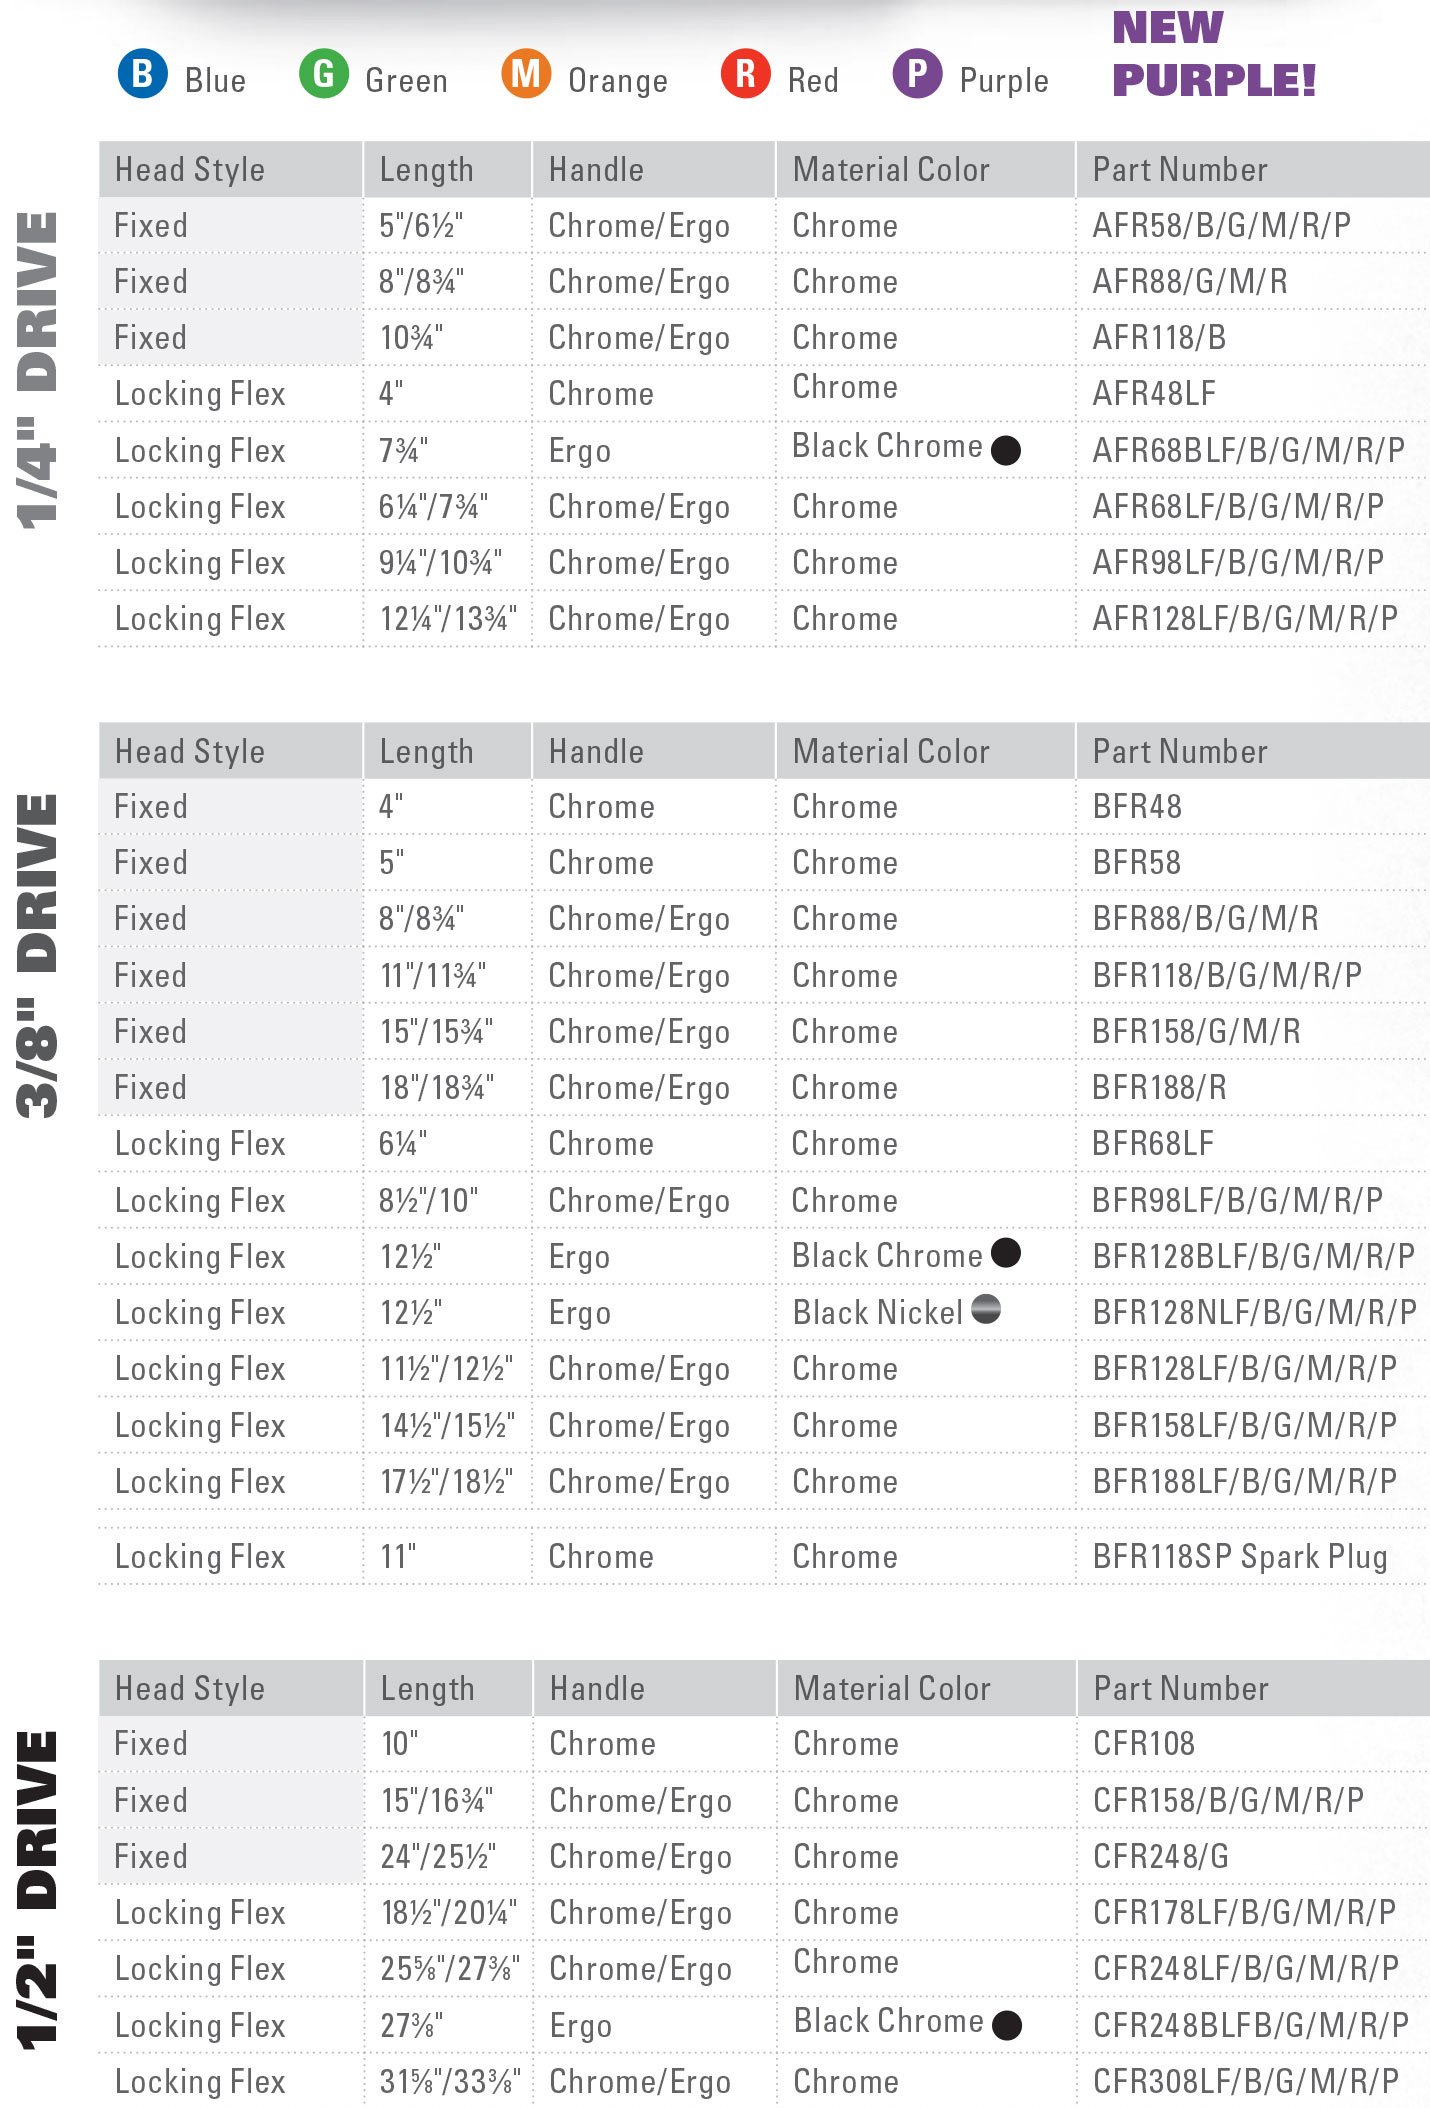Click the BFR118SP Spark Plug part number
This screenshot has width=1430, height=2108.
[1239, 1557]
